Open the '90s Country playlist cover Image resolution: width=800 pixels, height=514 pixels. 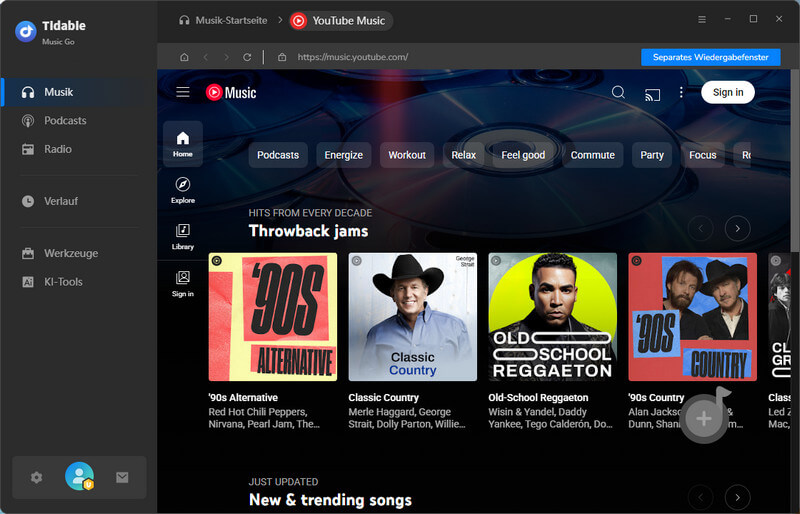(692, 317)
